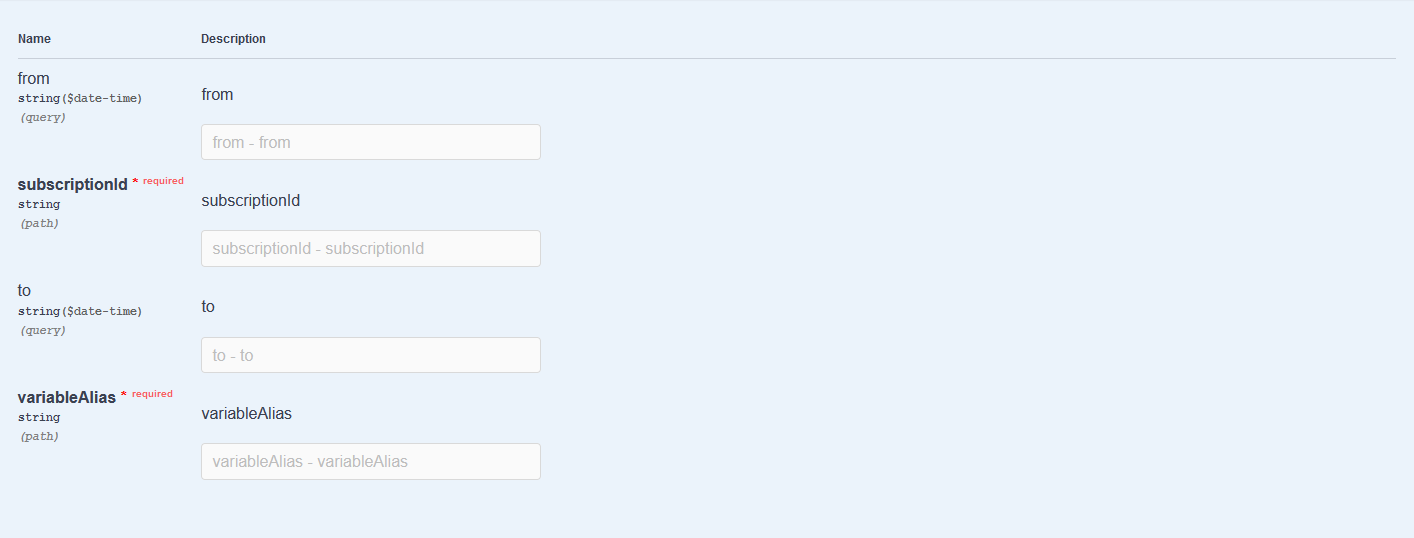
Task: Click the 'from' description text above its field
Action: (x=217, y=94)
